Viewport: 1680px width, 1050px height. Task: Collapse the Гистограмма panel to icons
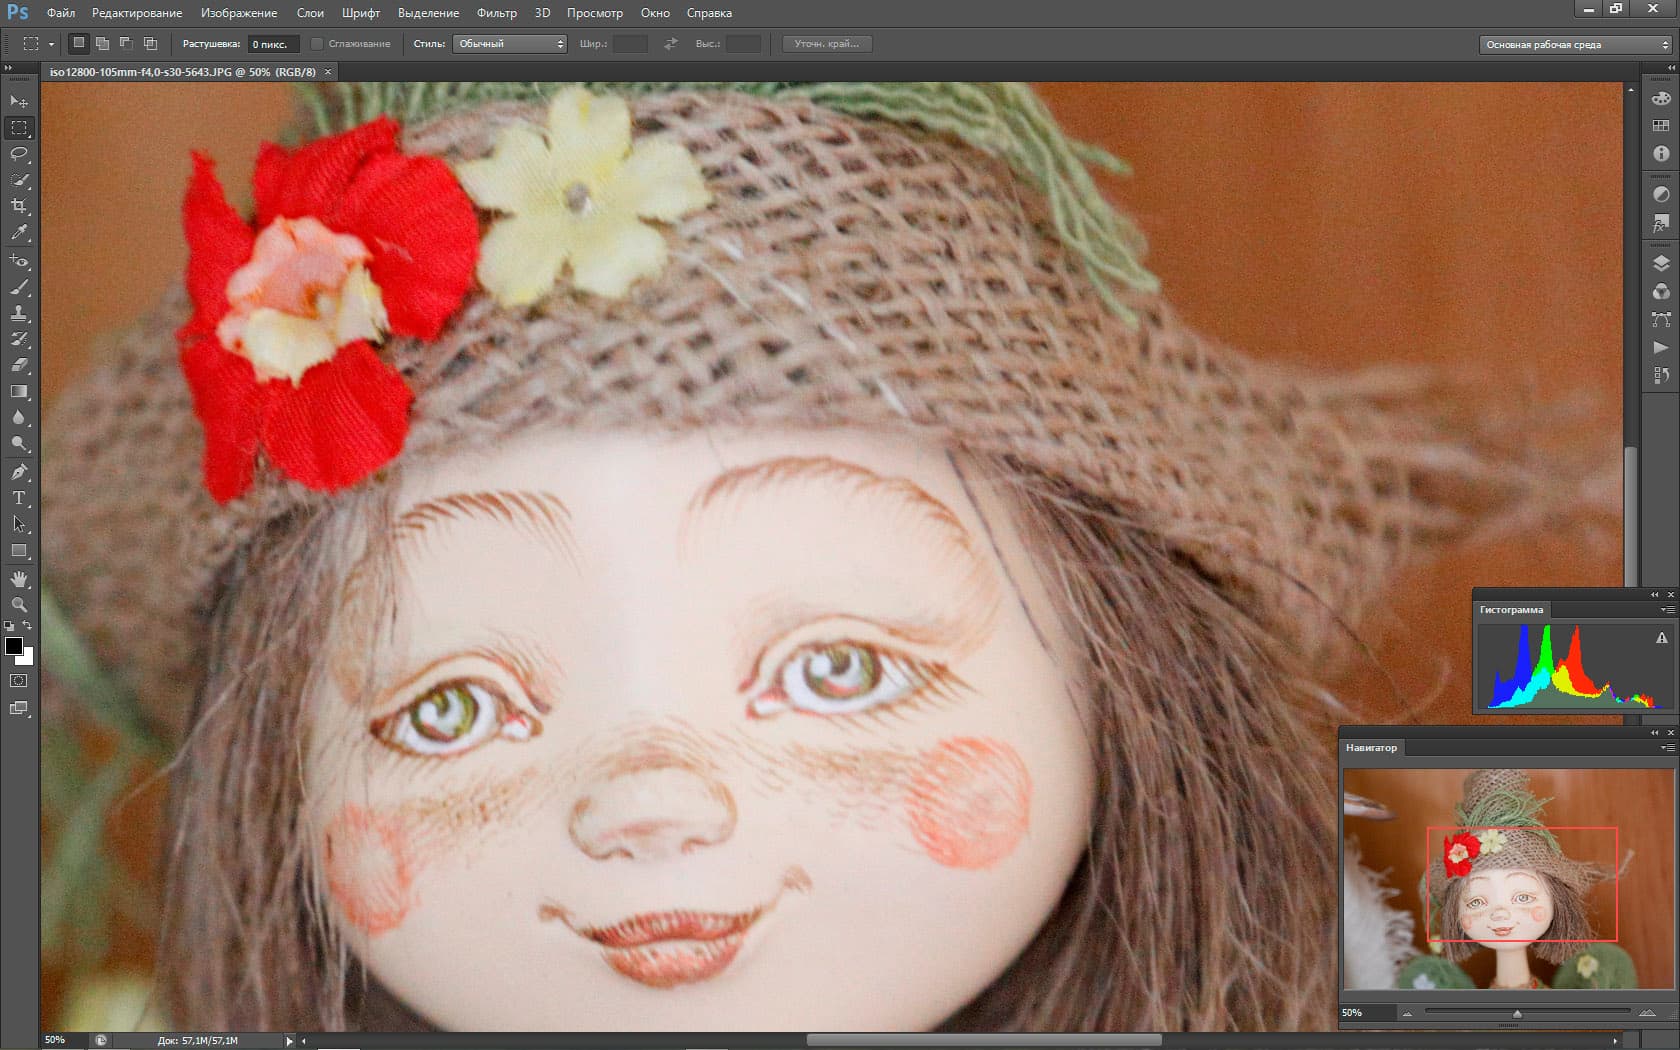[1654, 594]
